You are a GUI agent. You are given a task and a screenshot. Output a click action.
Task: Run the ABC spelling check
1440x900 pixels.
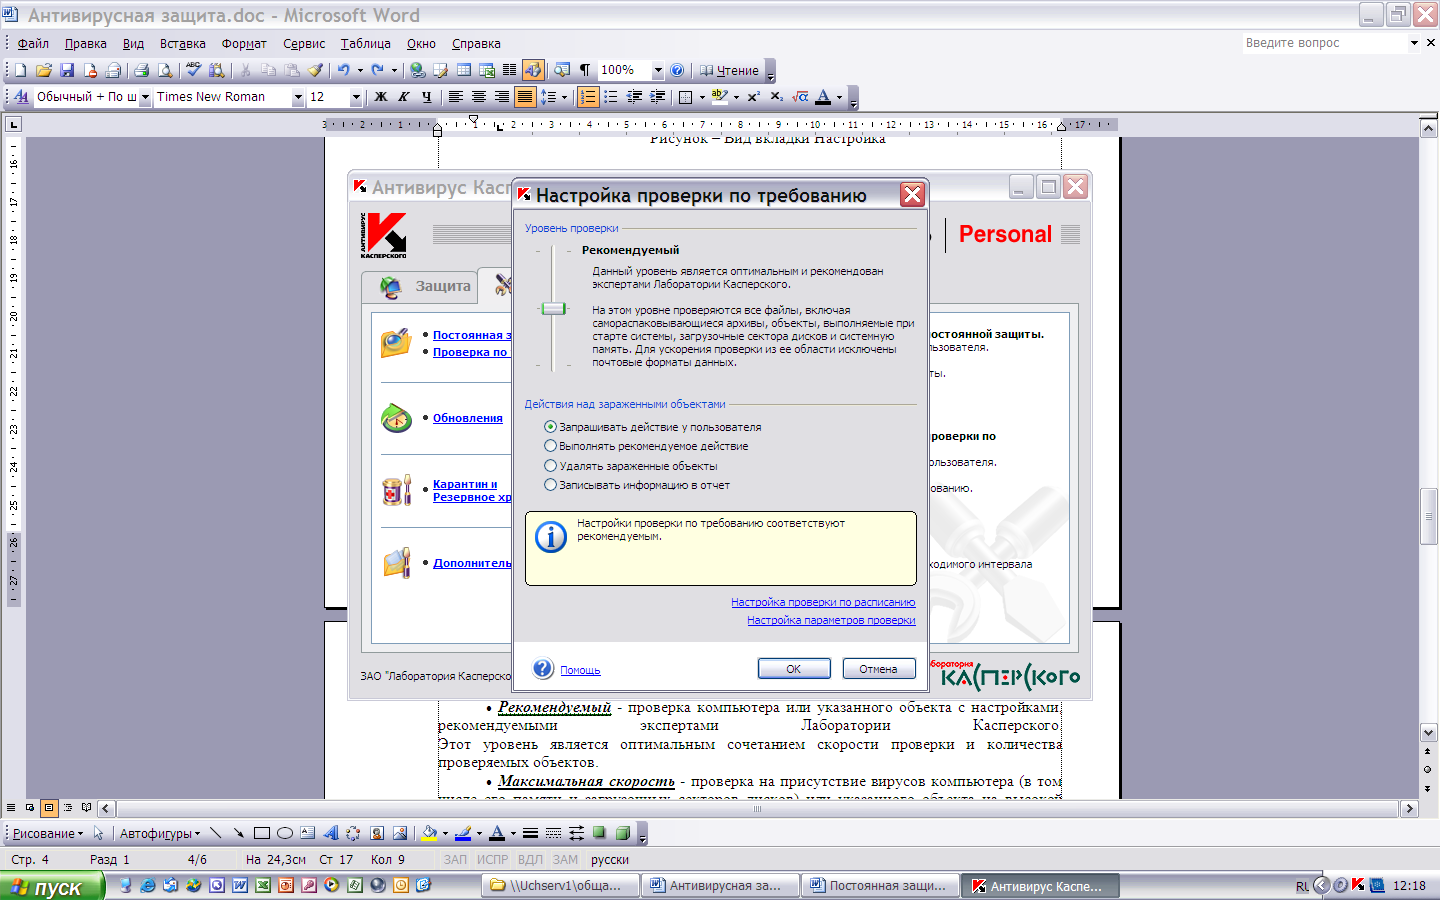[x=194, y=70]
